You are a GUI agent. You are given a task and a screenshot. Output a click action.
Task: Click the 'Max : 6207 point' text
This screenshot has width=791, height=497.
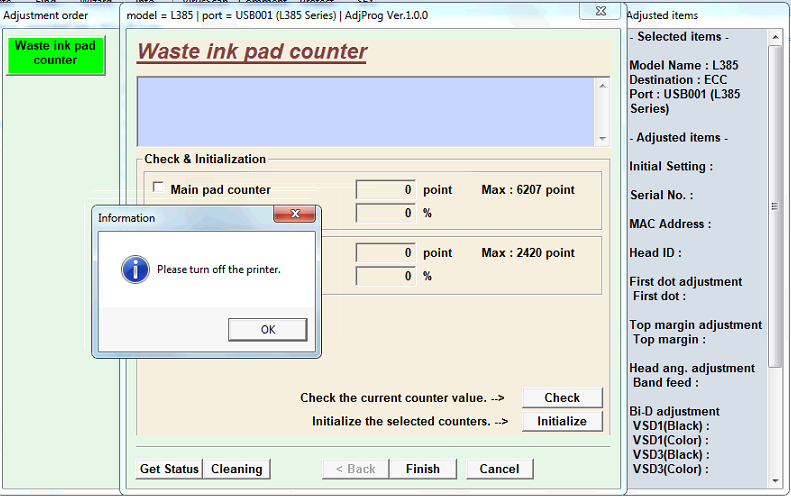click(x=528, y=190)
